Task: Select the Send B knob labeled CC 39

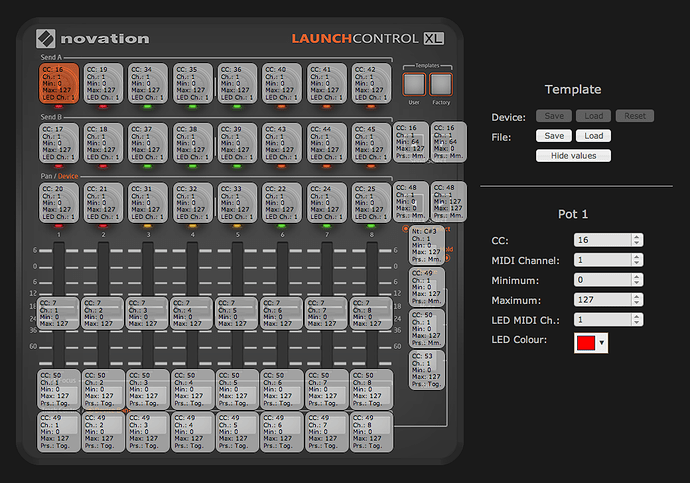Action: 237,143
